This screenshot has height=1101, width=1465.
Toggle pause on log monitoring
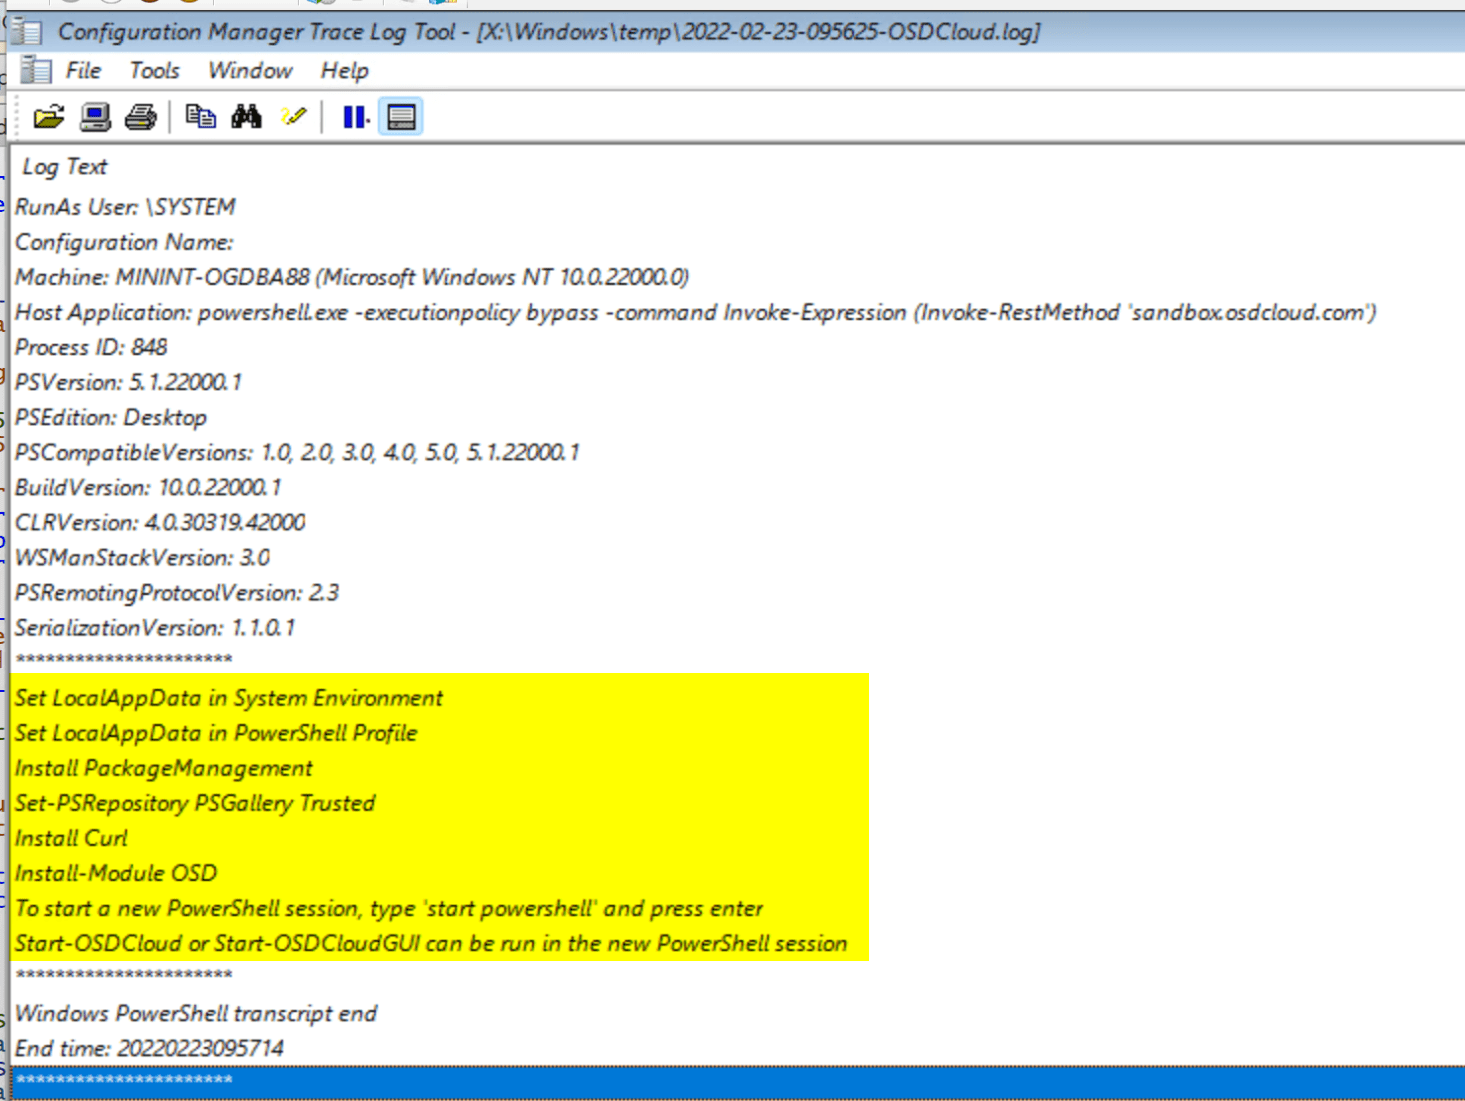[x=352, y=116]
